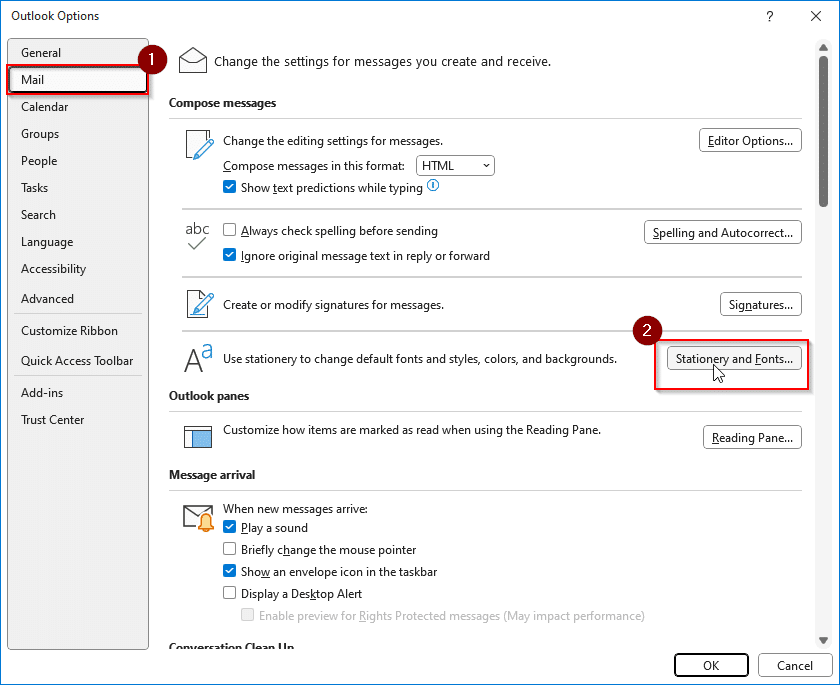Image resolution: width=840 pixels, height=685 pixels.
Task: Open the compose message format HTML dropdown
Action: [x=455, y=165]
